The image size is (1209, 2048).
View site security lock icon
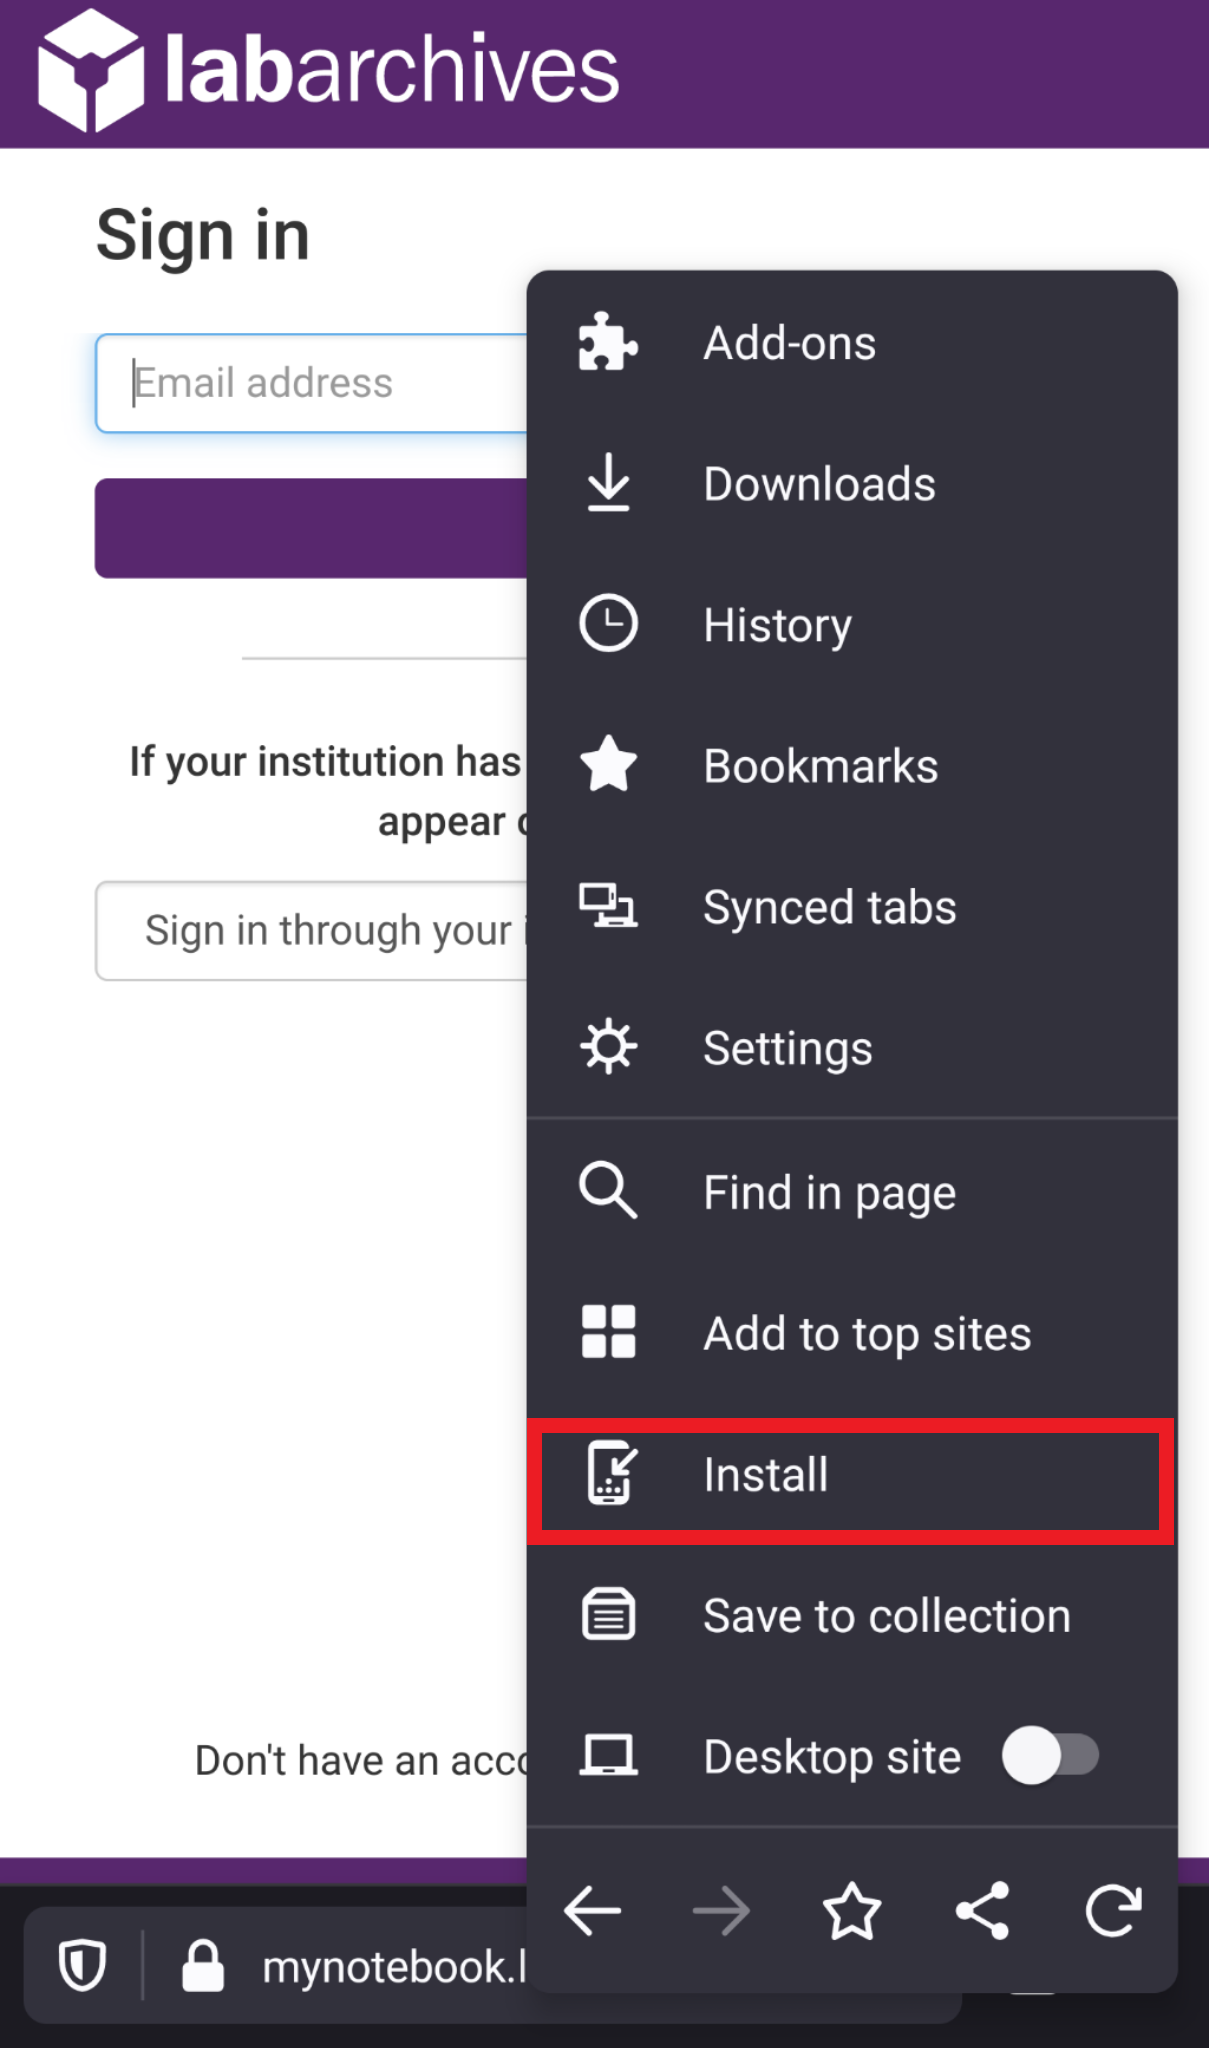[x=203, y=1965]
